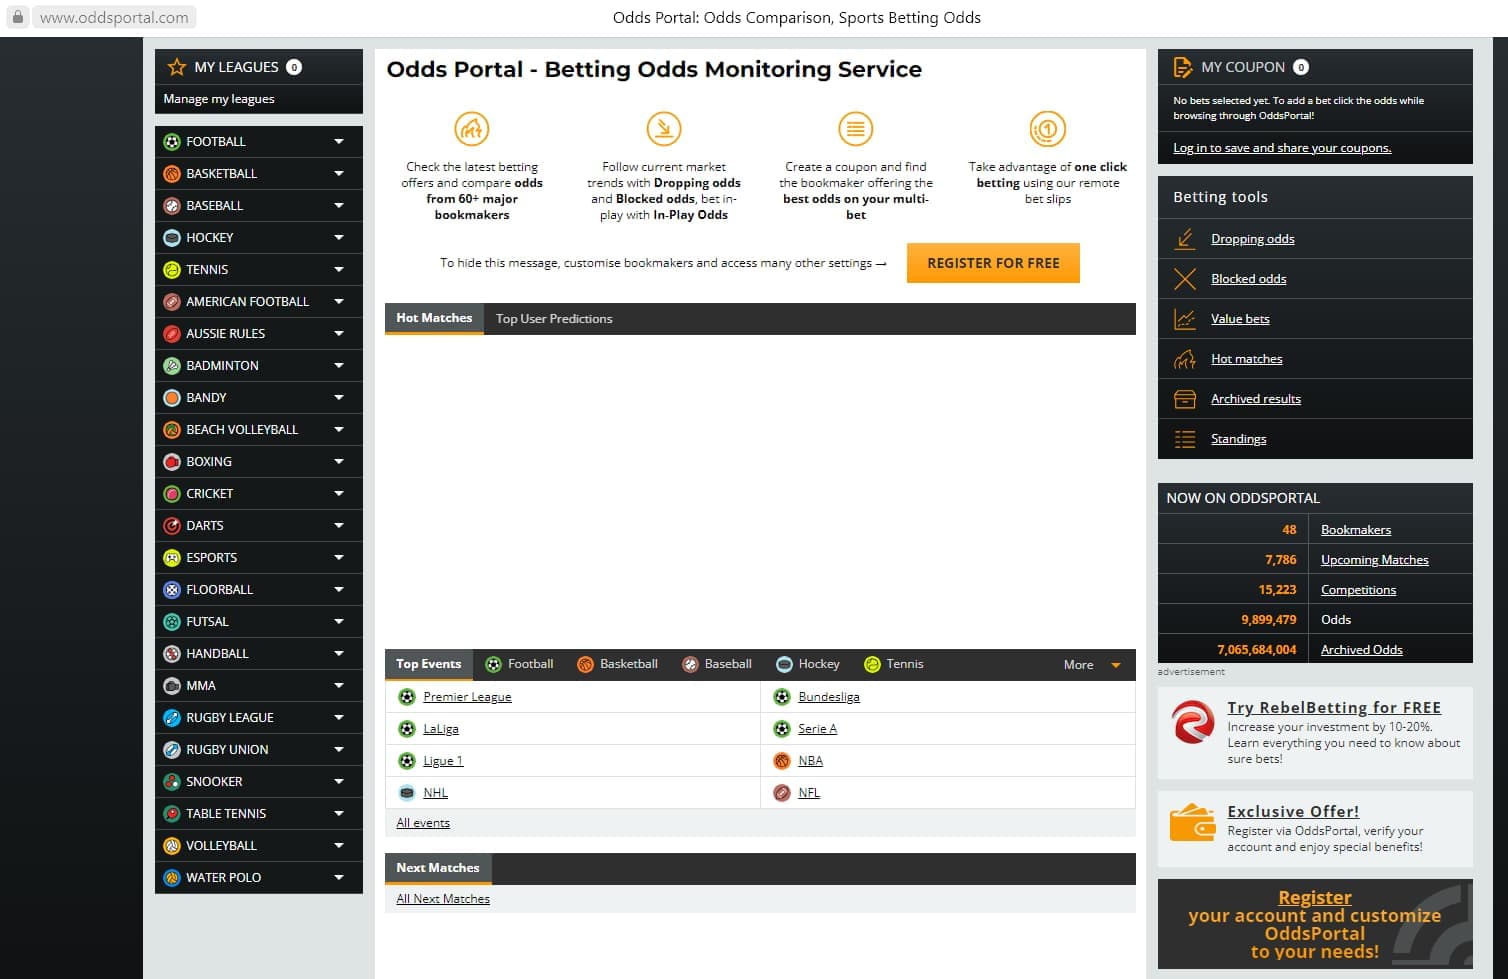Switch to Top User Predictions tab
Image resolution: width=1508 pixels, height=979 pixels.
click(x=554, y=319)
